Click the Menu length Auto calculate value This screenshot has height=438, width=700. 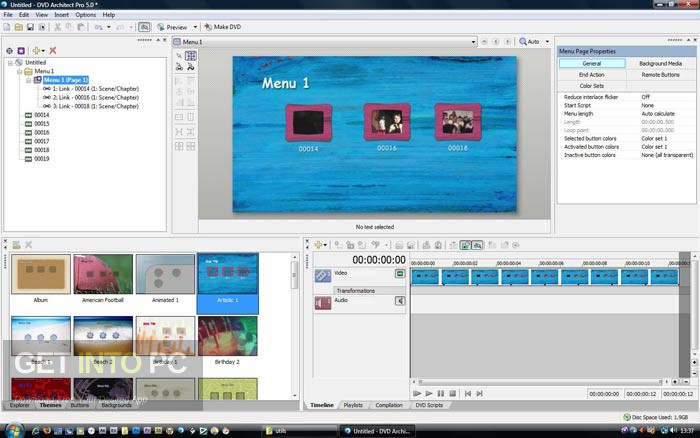[658, 114]
